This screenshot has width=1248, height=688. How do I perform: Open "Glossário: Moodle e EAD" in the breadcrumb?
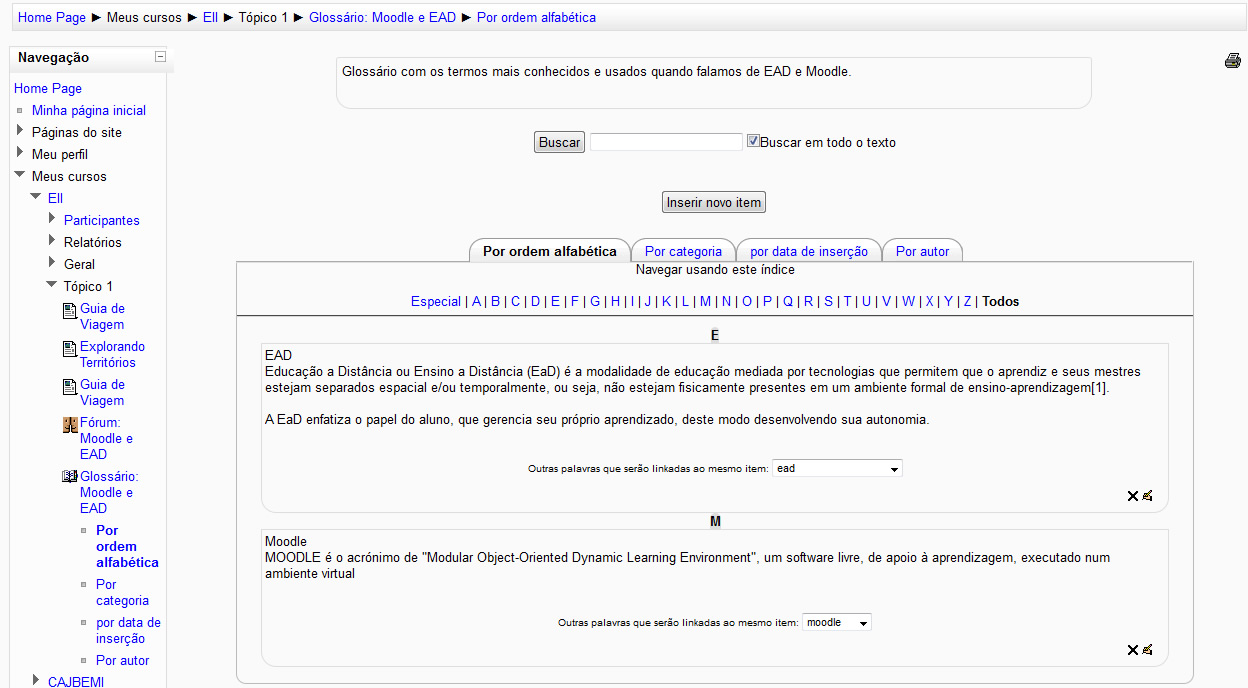pyautogui.click(x=383, y=17)
